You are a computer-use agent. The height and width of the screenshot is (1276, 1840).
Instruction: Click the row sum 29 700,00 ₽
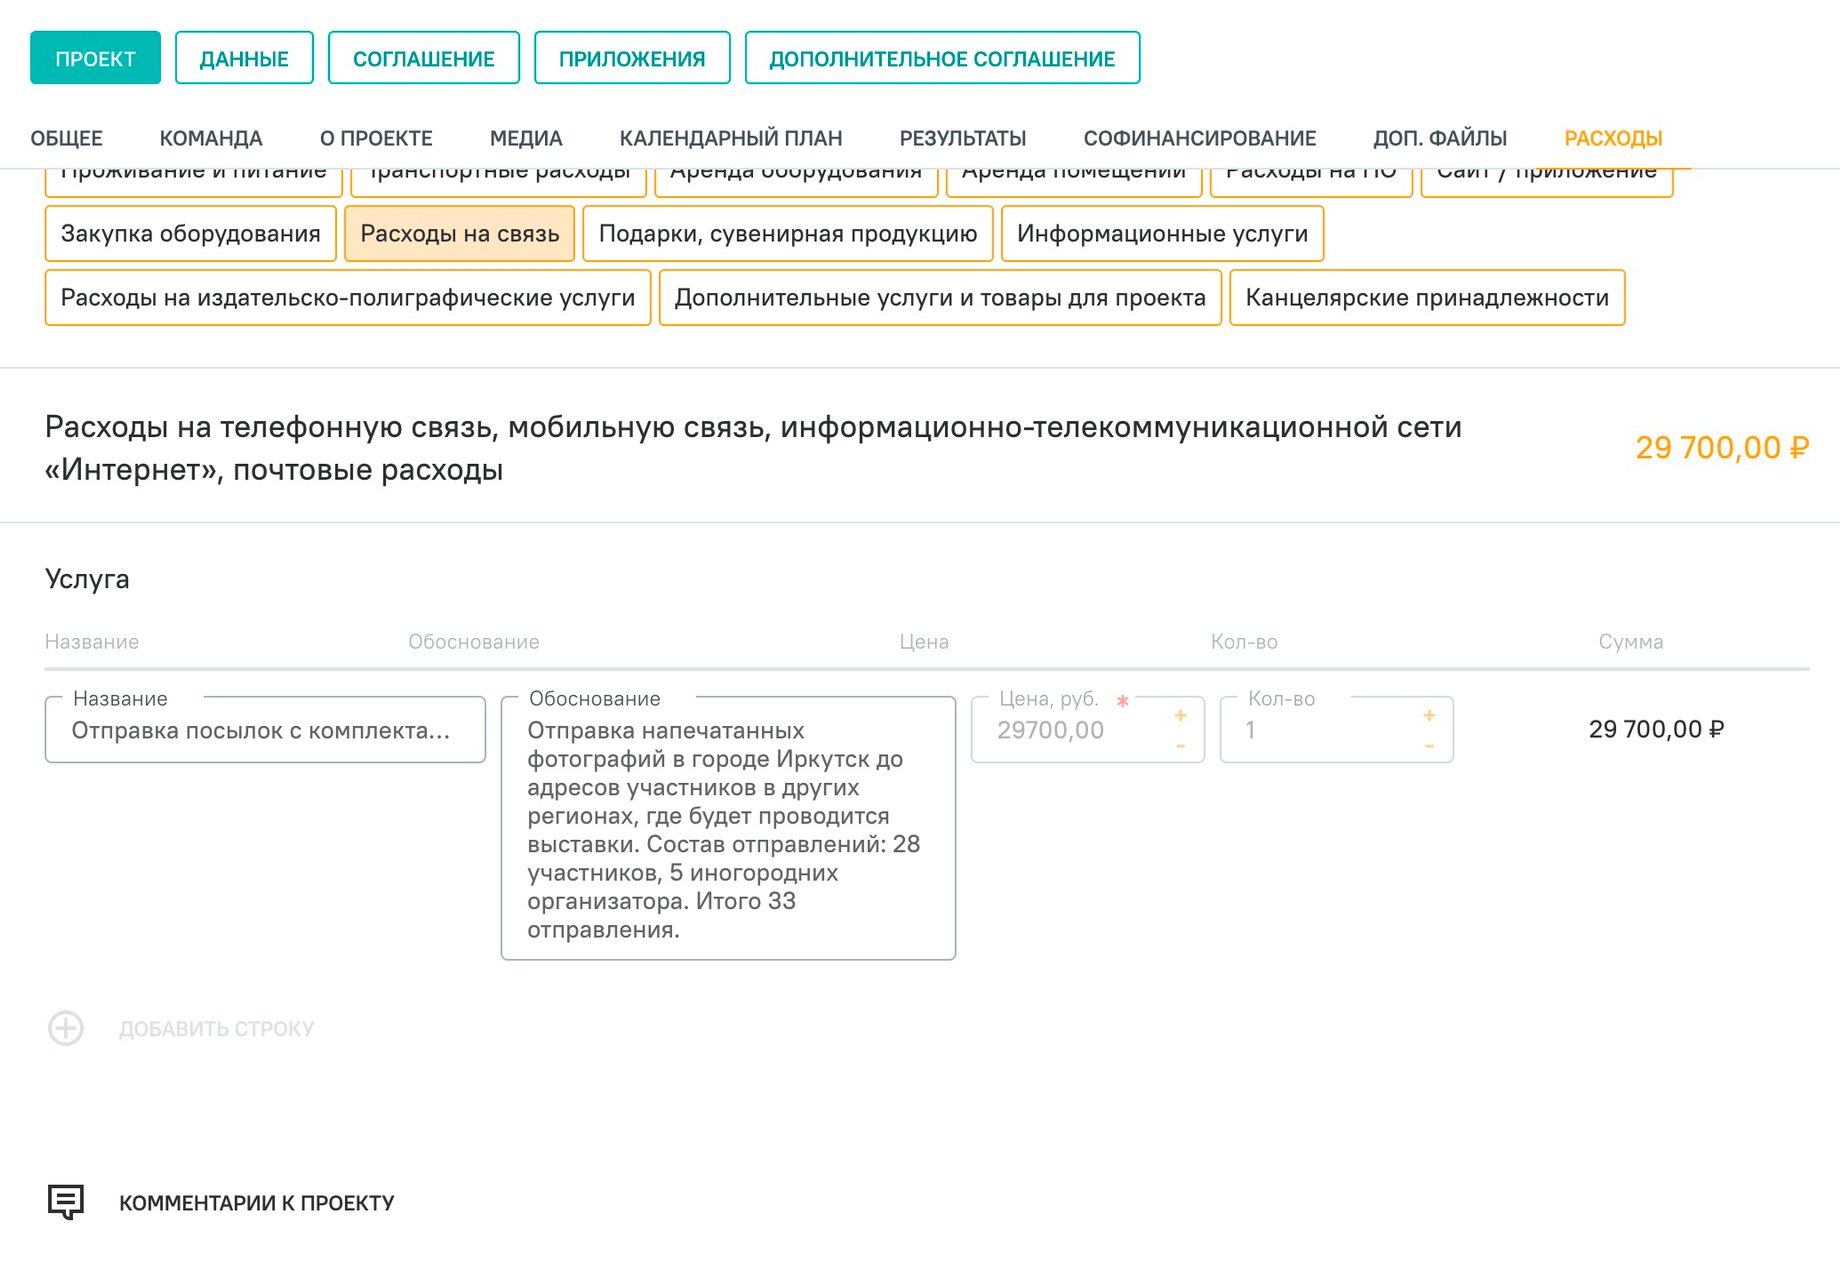click(x=1656, y=729)
